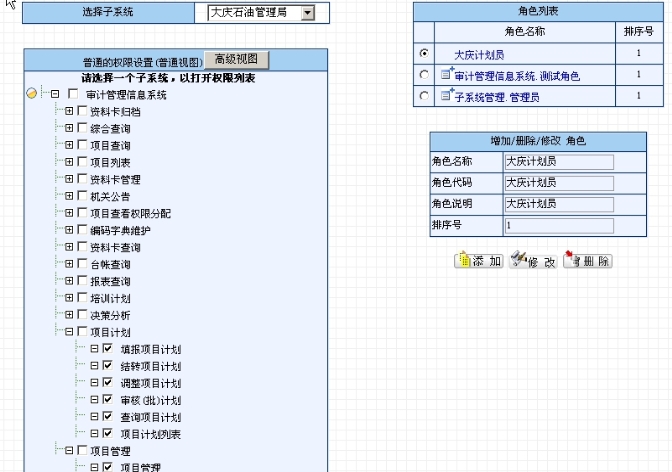672x472 pixels.
Task: Click the list icon before 子系统管理.管理员
Action: point(447,96)
